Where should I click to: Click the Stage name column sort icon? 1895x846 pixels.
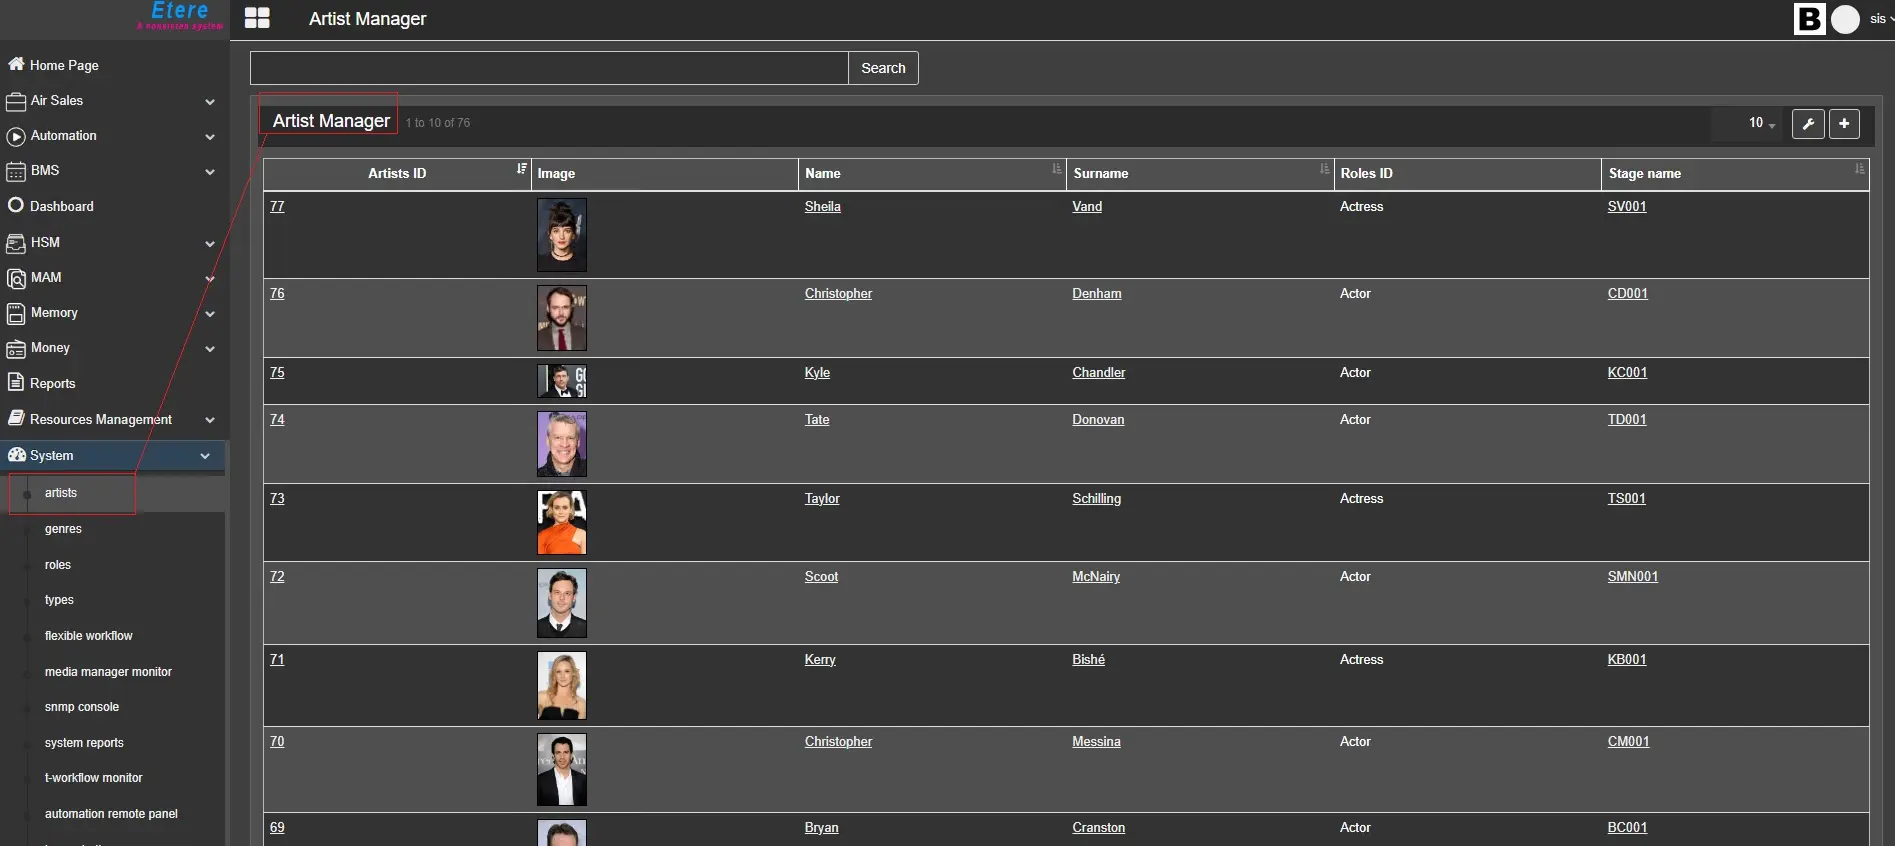pyautogui.click(x=1859, y=169)
